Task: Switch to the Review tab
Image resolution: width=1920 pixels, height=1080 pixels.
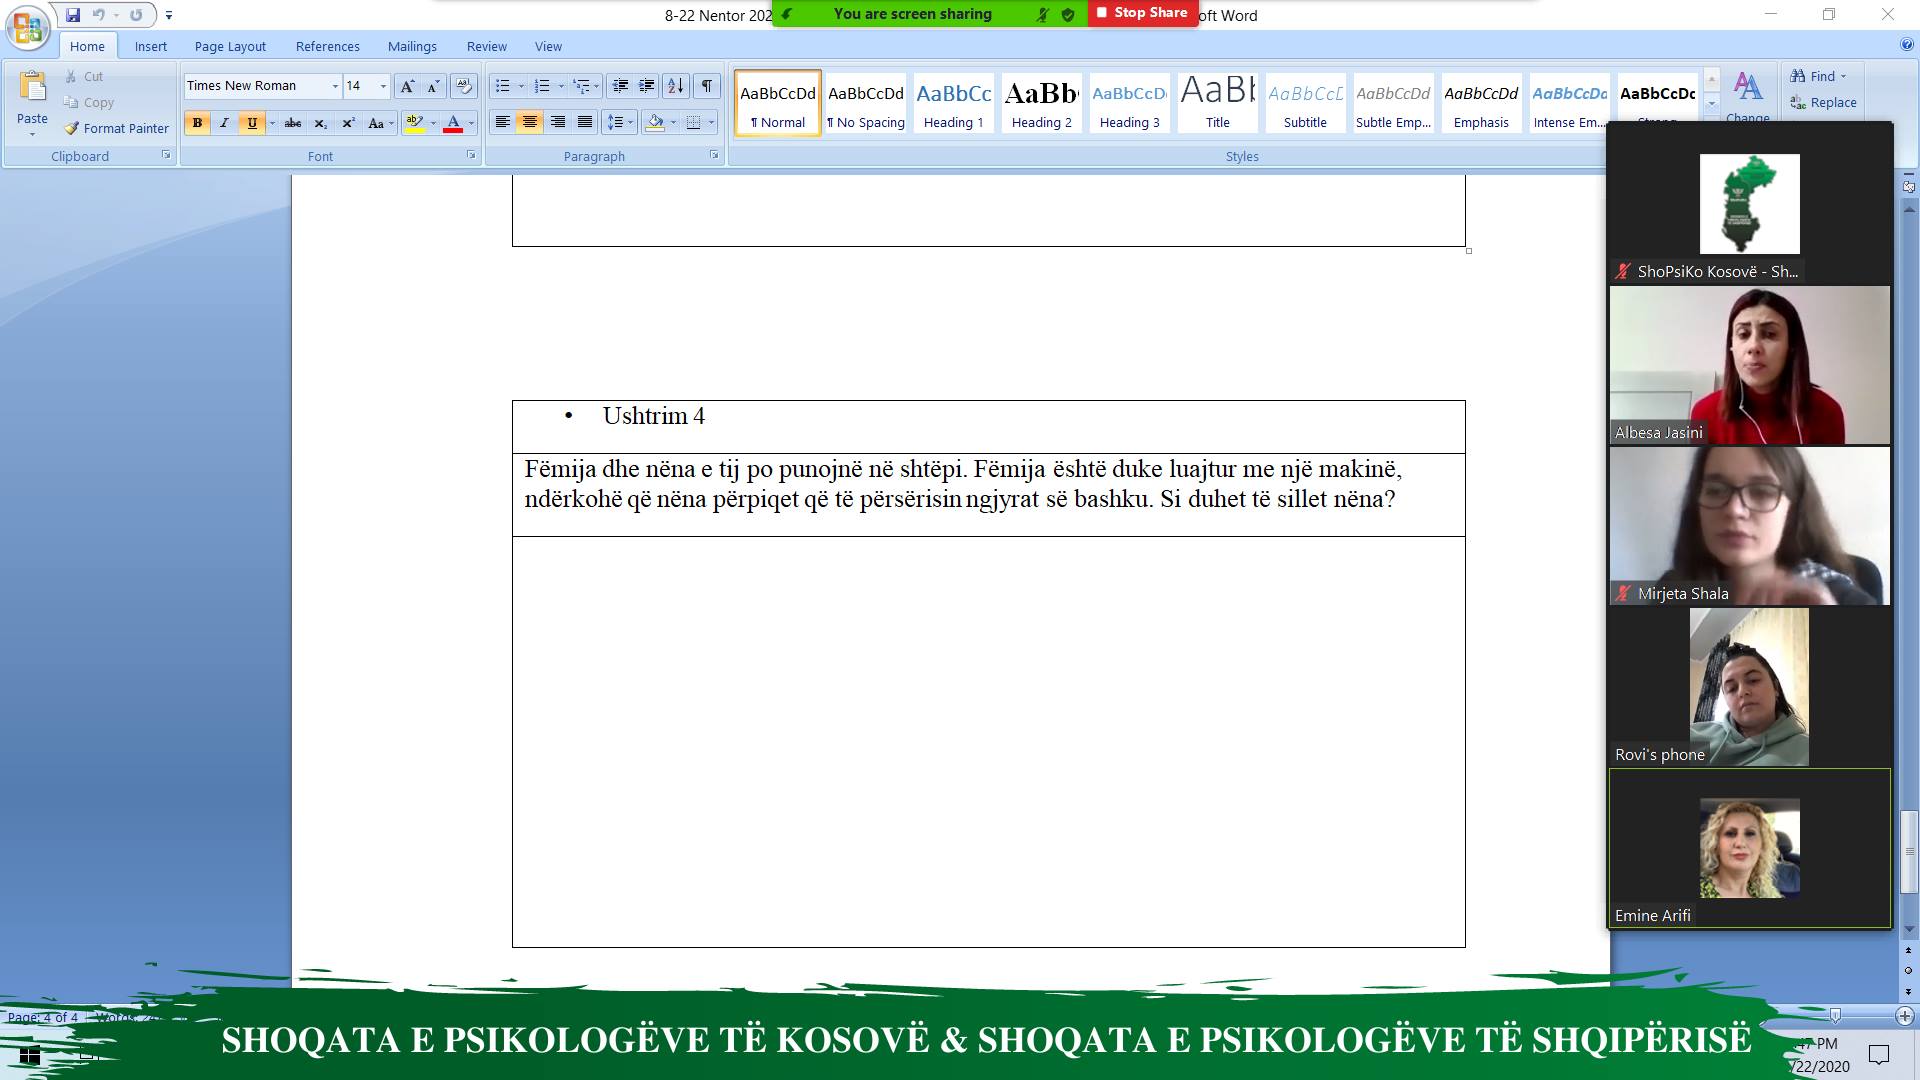Action: point(486,46)
